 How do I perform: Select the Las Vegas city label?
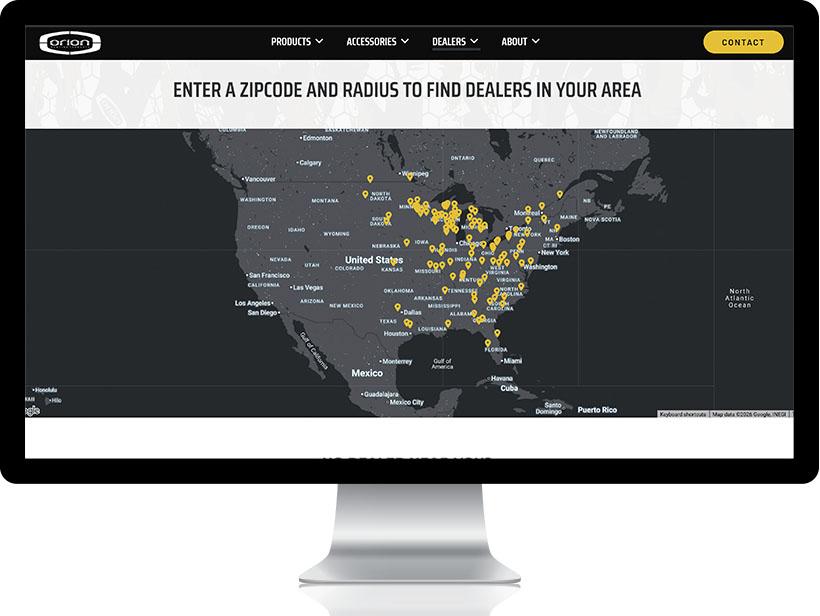tap(308, 288)
